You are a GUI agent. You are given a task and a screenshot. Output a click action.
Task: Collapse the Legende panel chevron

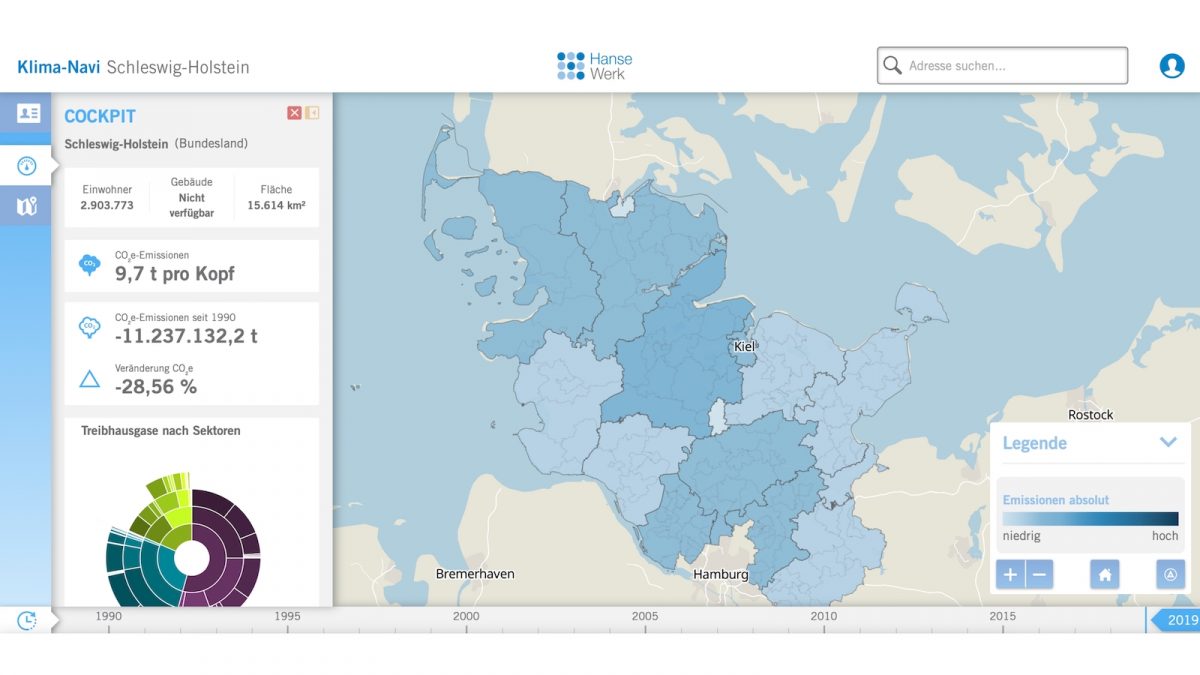click(x=1167, y=442)
